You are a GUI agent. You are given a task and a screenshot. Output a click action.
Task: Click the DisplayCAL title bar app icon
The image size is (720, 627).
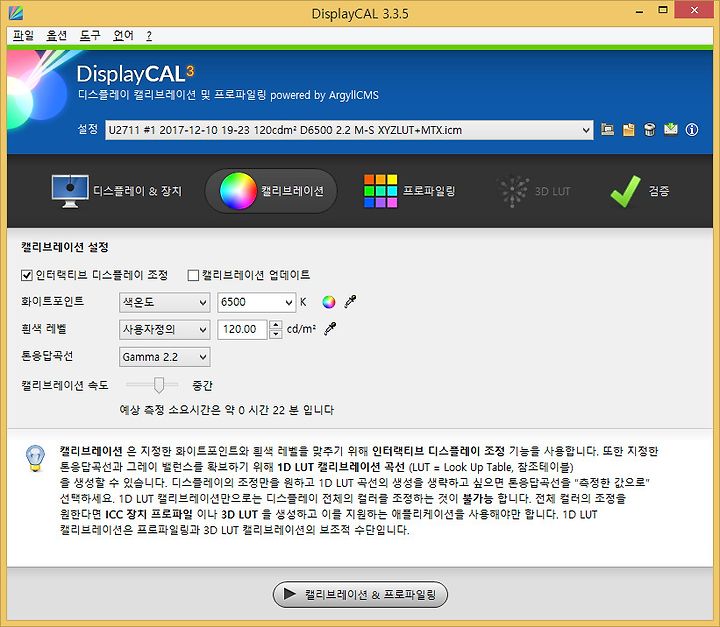pos(15,13)
